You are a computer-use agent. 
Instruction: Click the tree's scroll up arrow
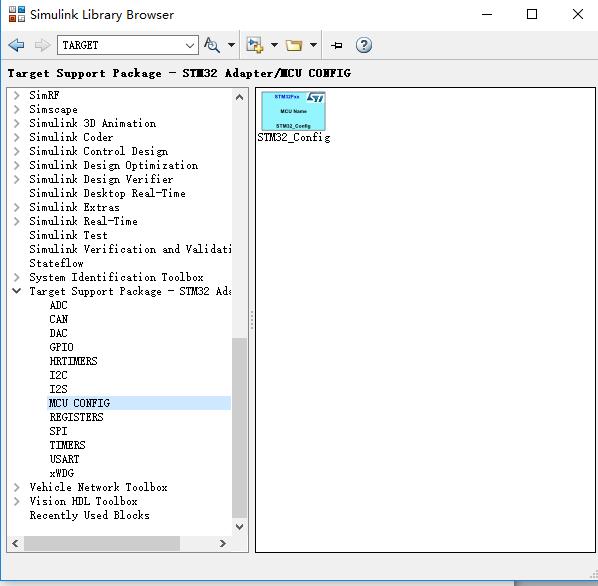click(x=240, y=97)
